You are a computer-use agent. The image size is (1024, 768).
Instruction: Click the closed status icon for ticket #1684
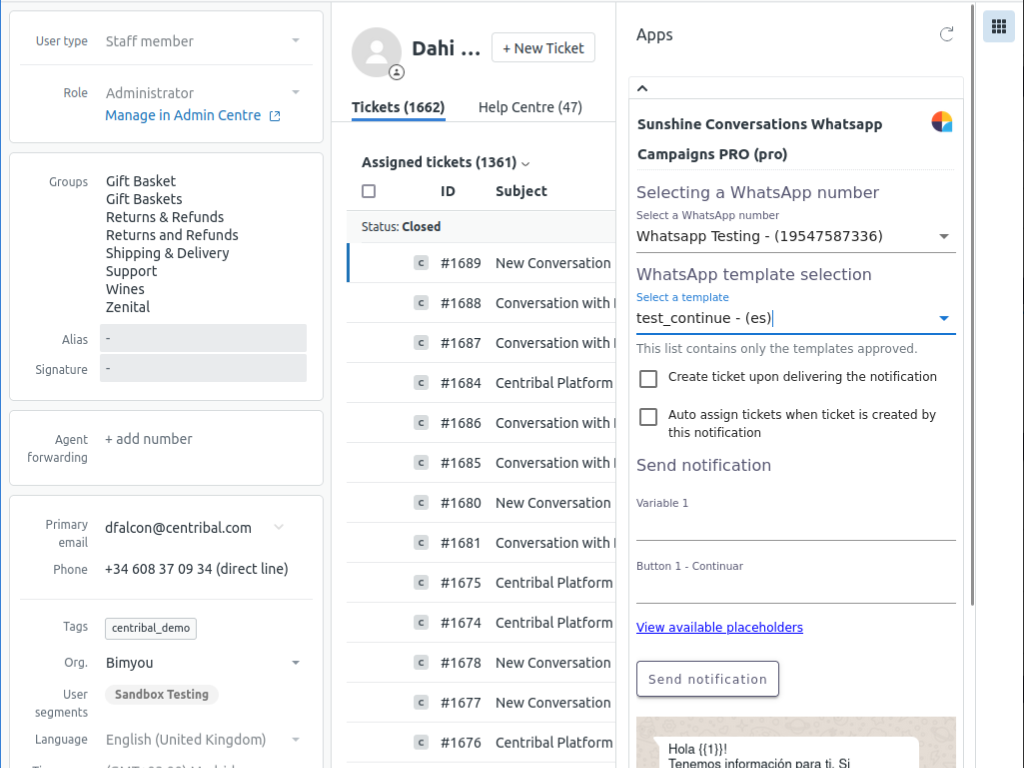(421, 383)
